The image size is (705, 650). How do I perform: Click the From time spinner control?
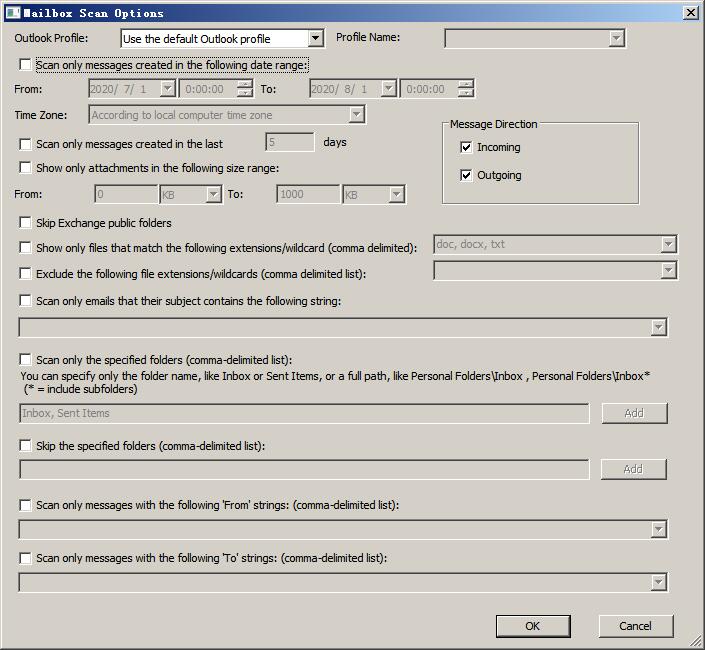click(245, 89)
